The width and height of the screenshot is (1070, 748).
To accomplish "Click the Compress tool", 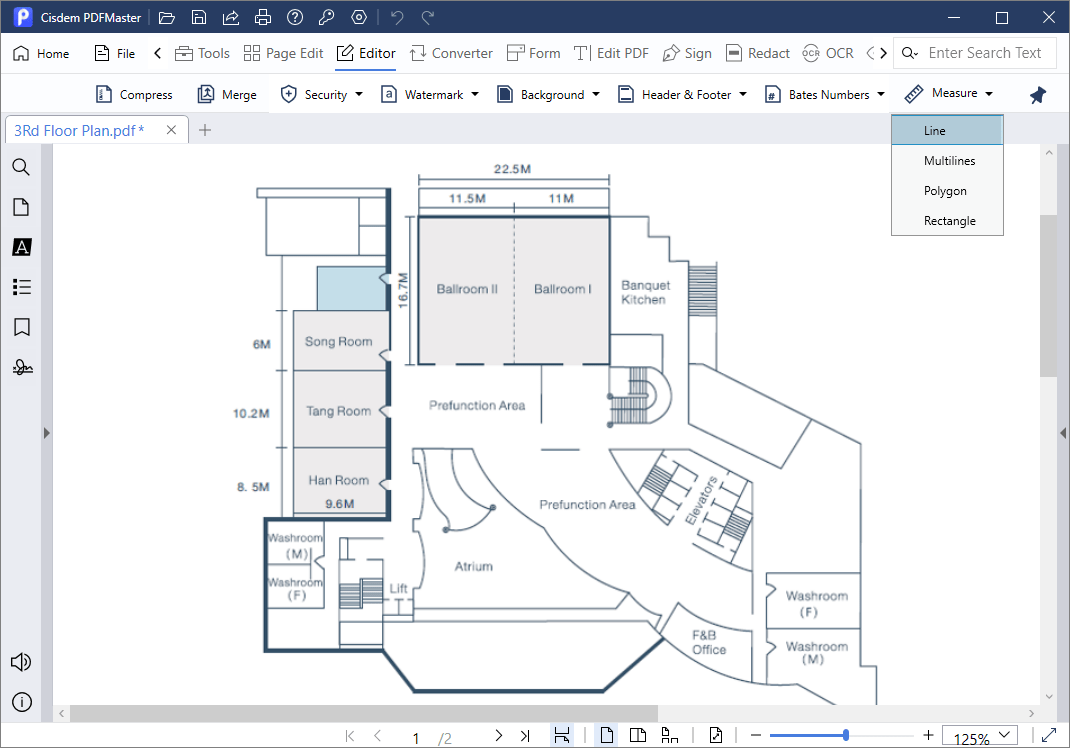I will click(134, 94).
